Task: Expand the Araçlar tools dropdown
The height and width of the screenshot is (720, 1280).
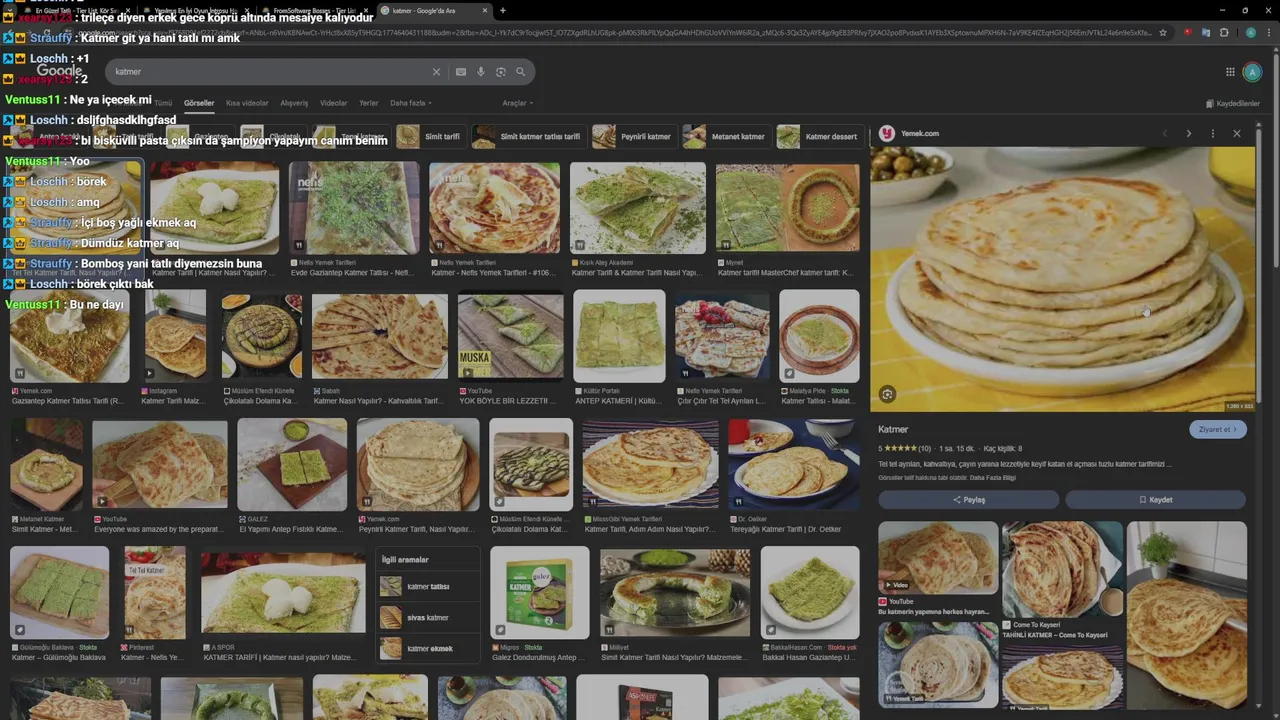Action: (517, 103)
